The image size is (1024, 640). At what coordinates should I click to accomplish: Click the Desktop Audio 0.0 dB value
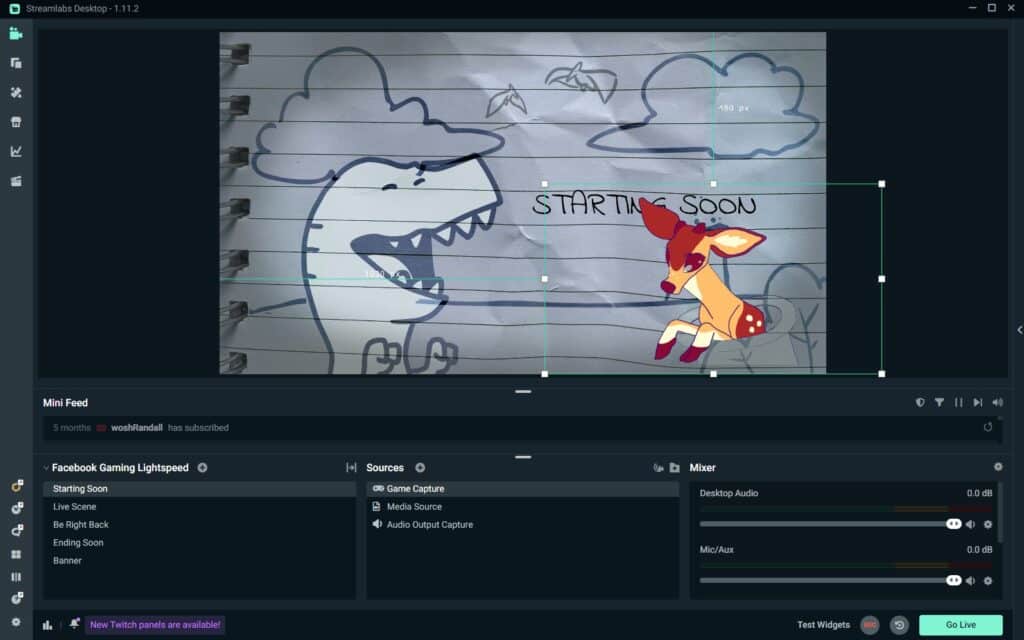click(980, 493)
